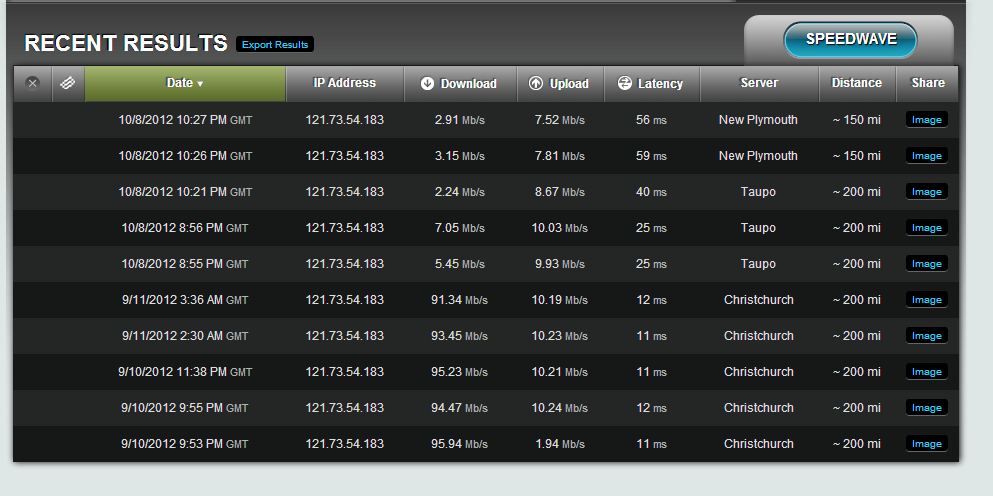
Task: Click the Download arrow icon in column header
Action: 427,83
